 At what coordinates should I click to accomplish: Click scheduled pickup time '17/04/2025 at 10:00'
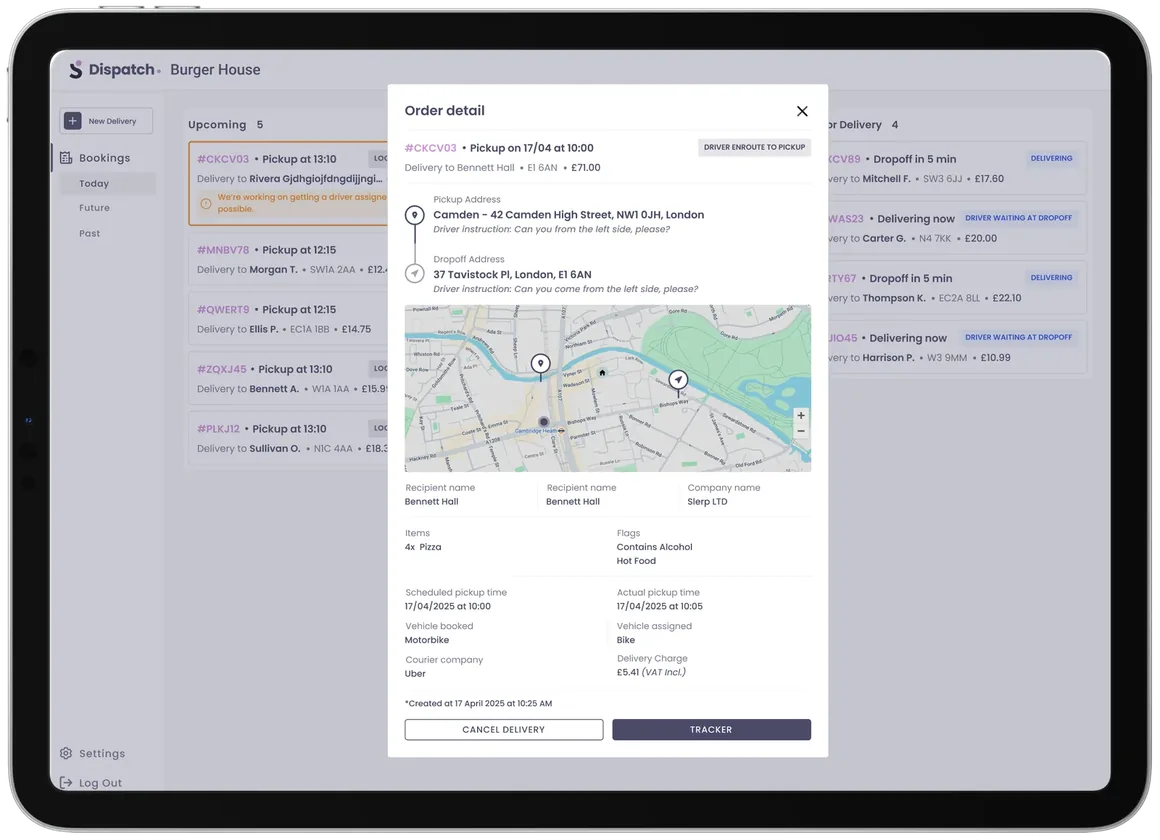(x=448, y=606)
